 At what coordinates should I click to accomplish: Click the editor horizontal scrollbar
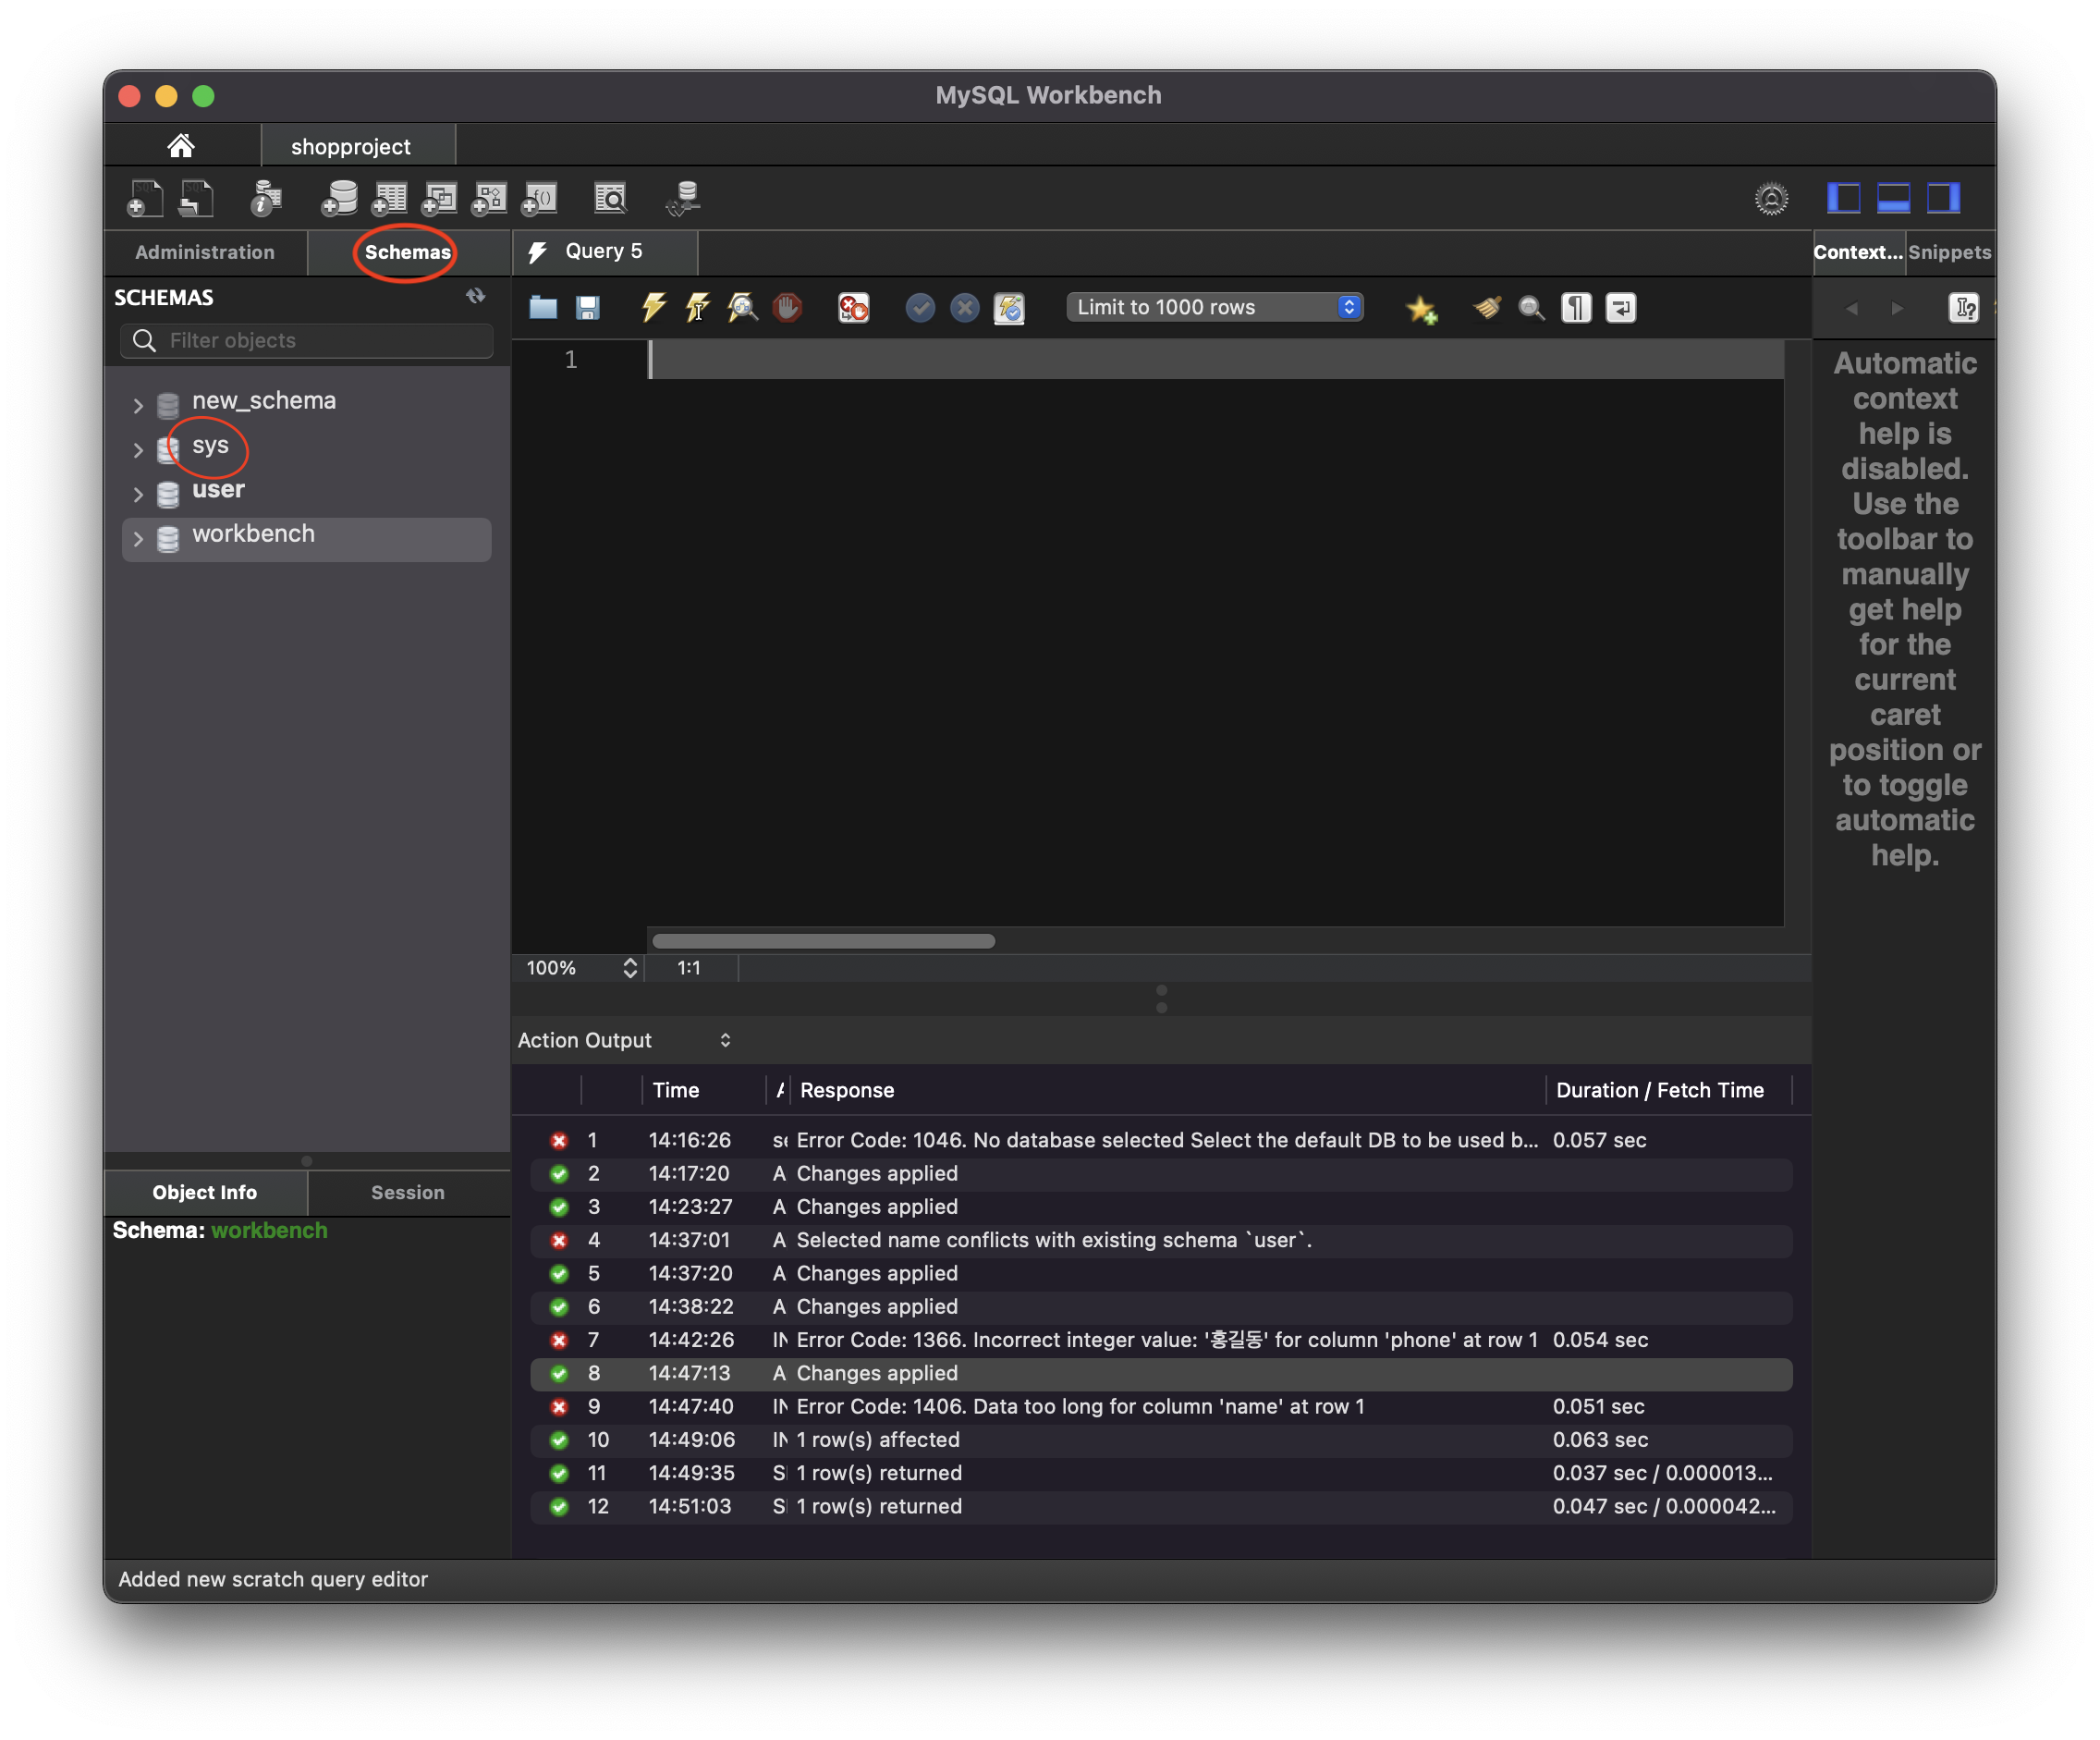(823, 941)
